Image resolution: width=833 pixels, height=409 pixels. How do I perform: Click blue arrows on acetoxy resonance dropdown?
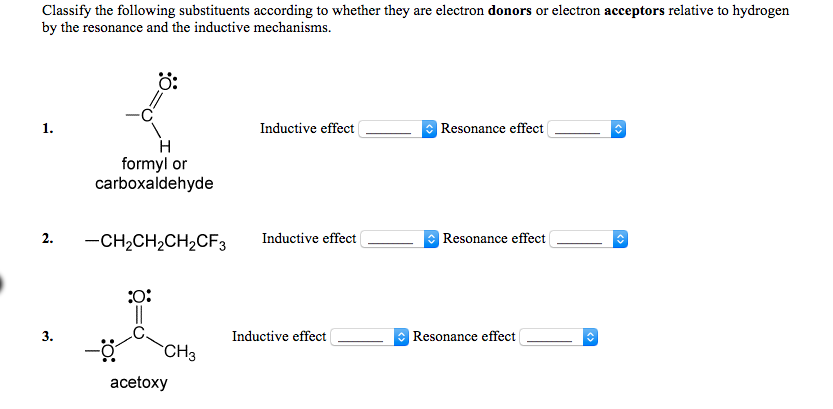[x=590, y=337]
